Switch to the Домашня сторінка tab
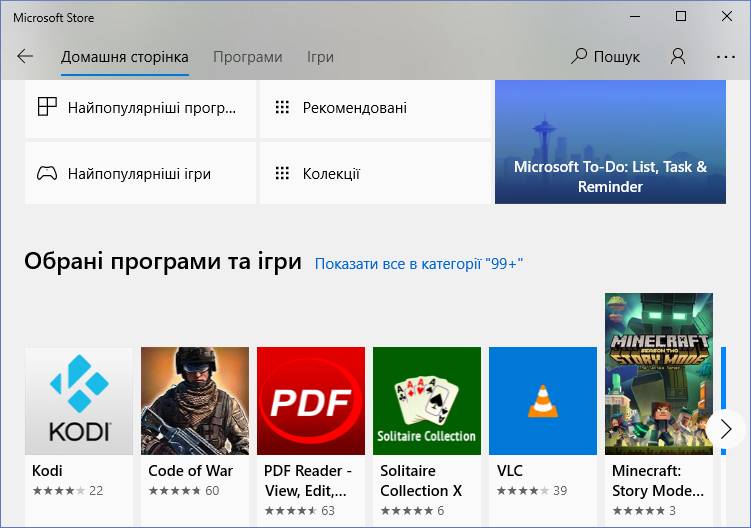Viewport: 751px width, 528px height. pos(125,57)
